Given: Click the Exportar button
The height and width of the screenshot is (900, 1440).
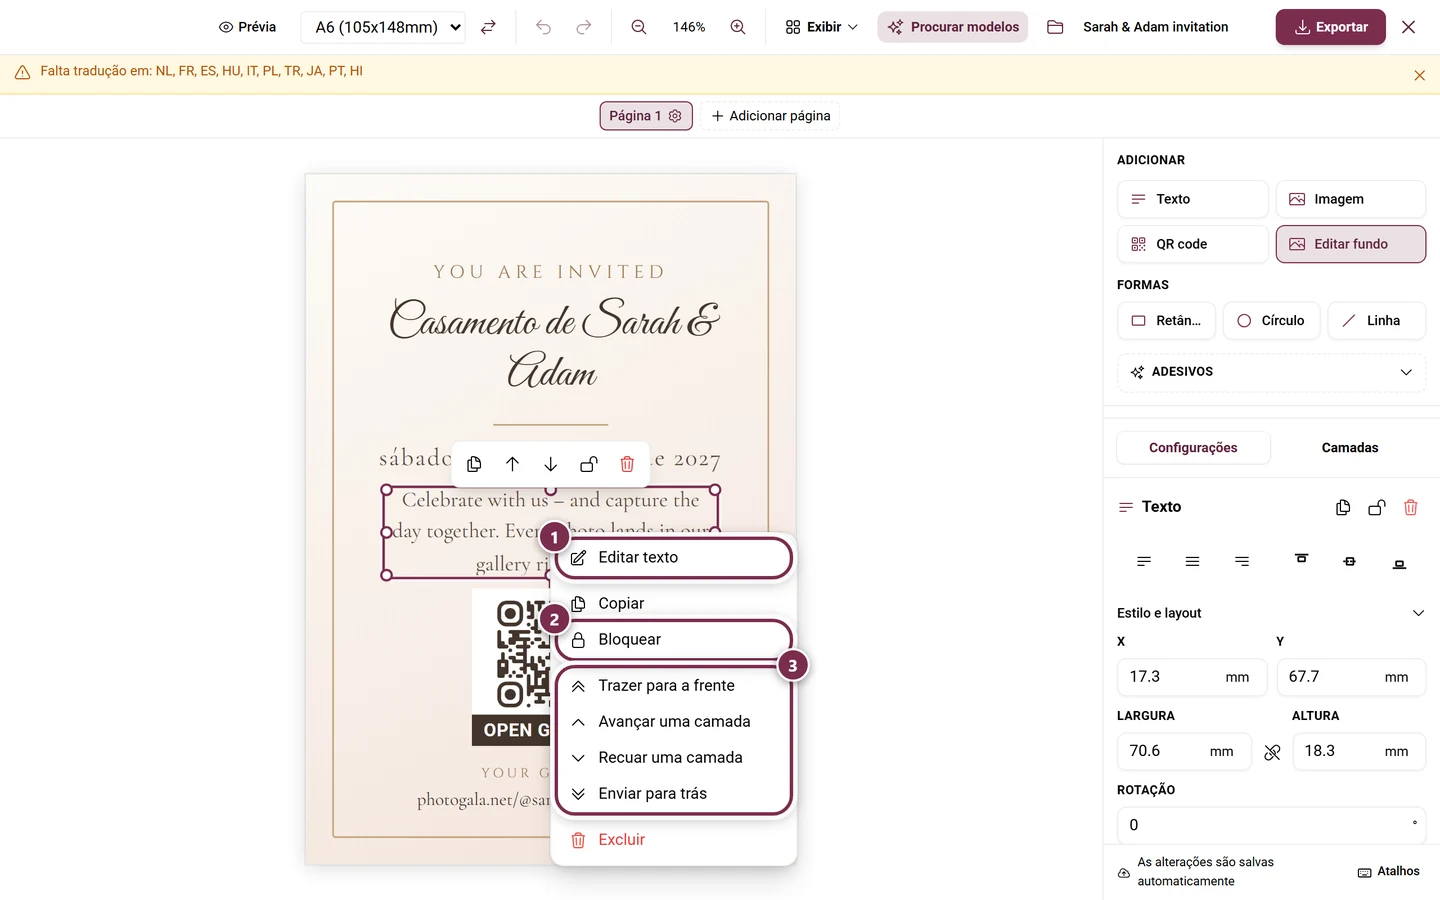Looking at the screenshot, I should coord(1330,27).
